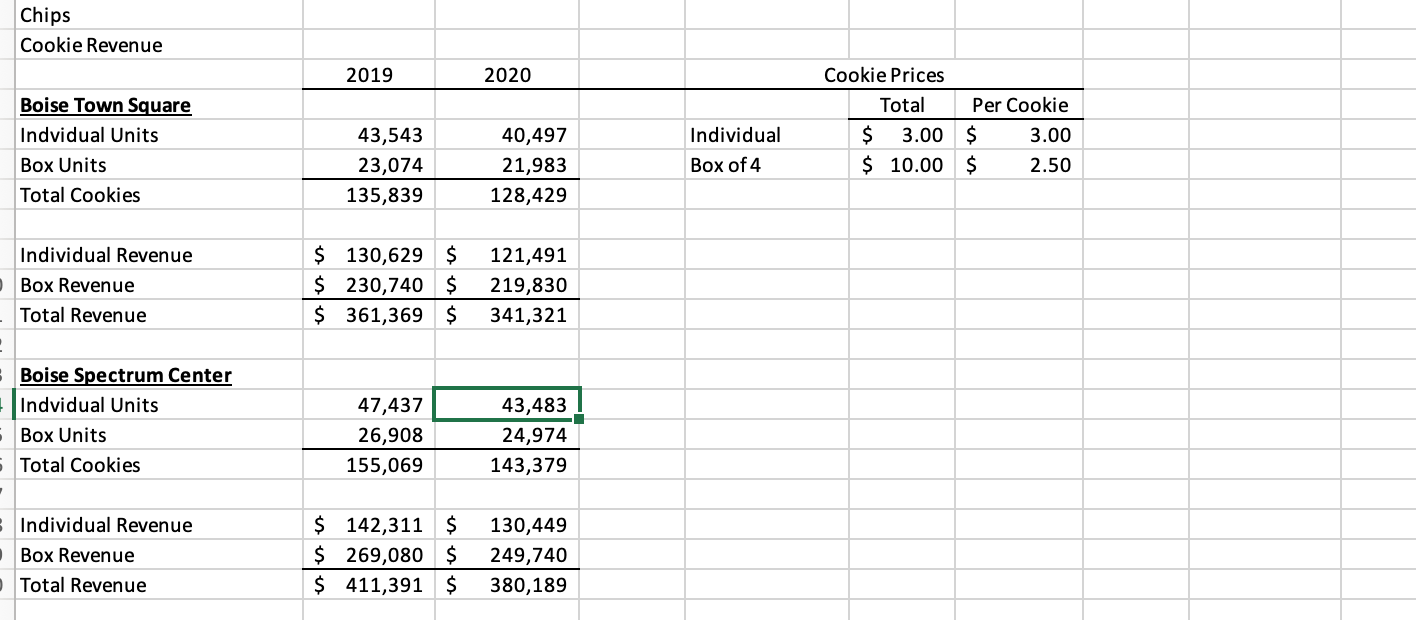This screenshot has width=1416, height=620.
Task: Click the 'Individual' price row label
Action: coord(766,135)
